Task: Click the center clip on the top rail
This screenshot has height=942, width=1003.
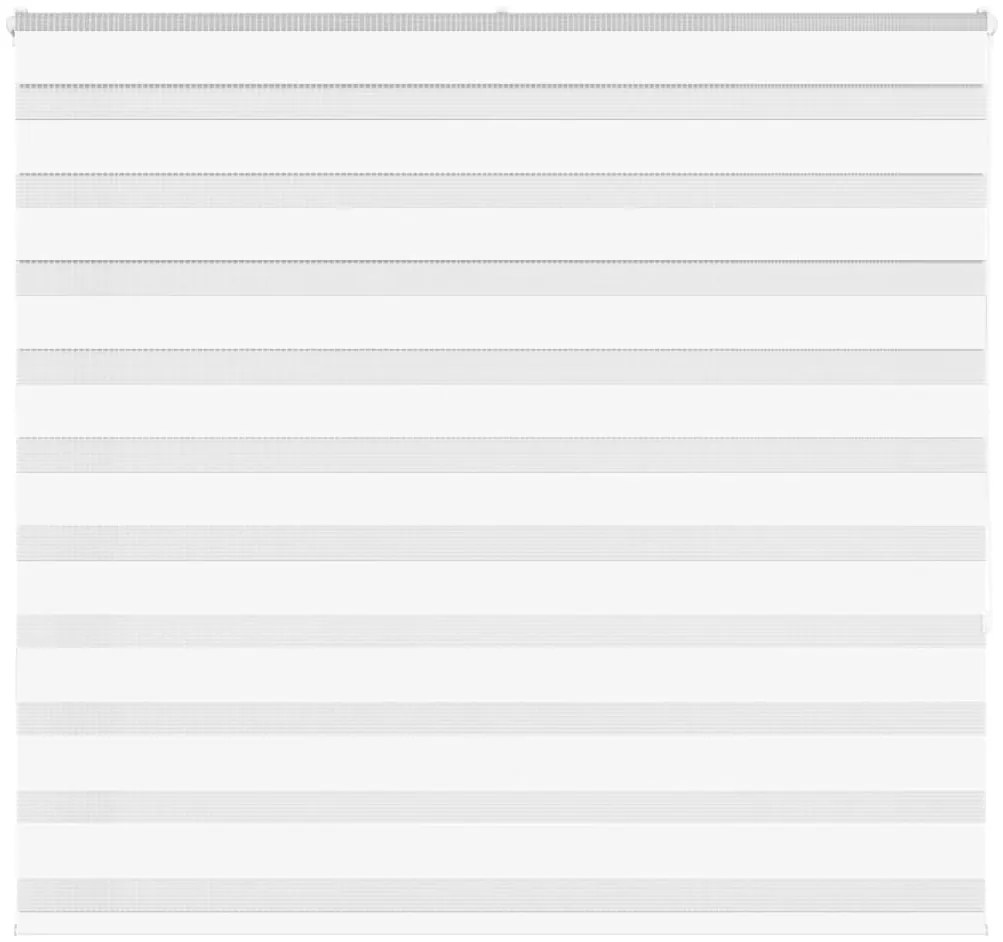Action: [502, 12]
